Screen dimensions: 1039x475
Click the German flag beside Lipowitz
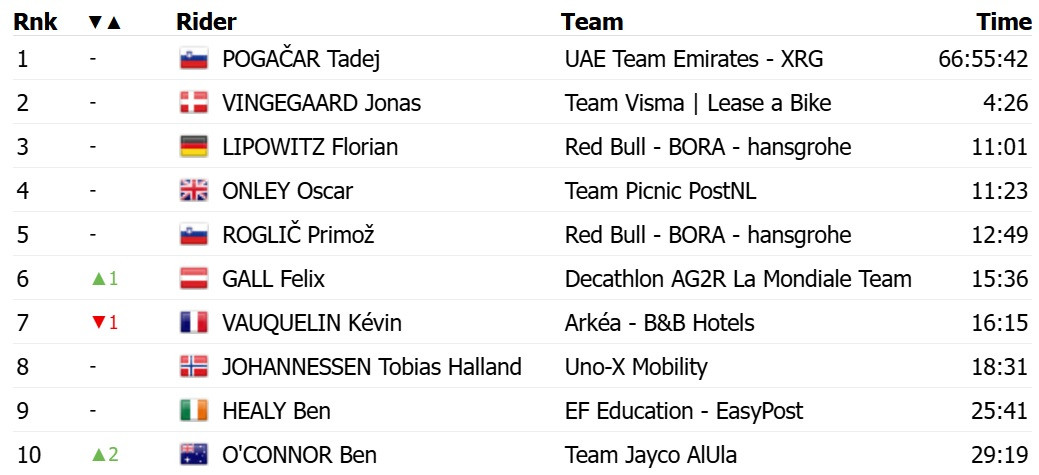[x=193, y=147]
